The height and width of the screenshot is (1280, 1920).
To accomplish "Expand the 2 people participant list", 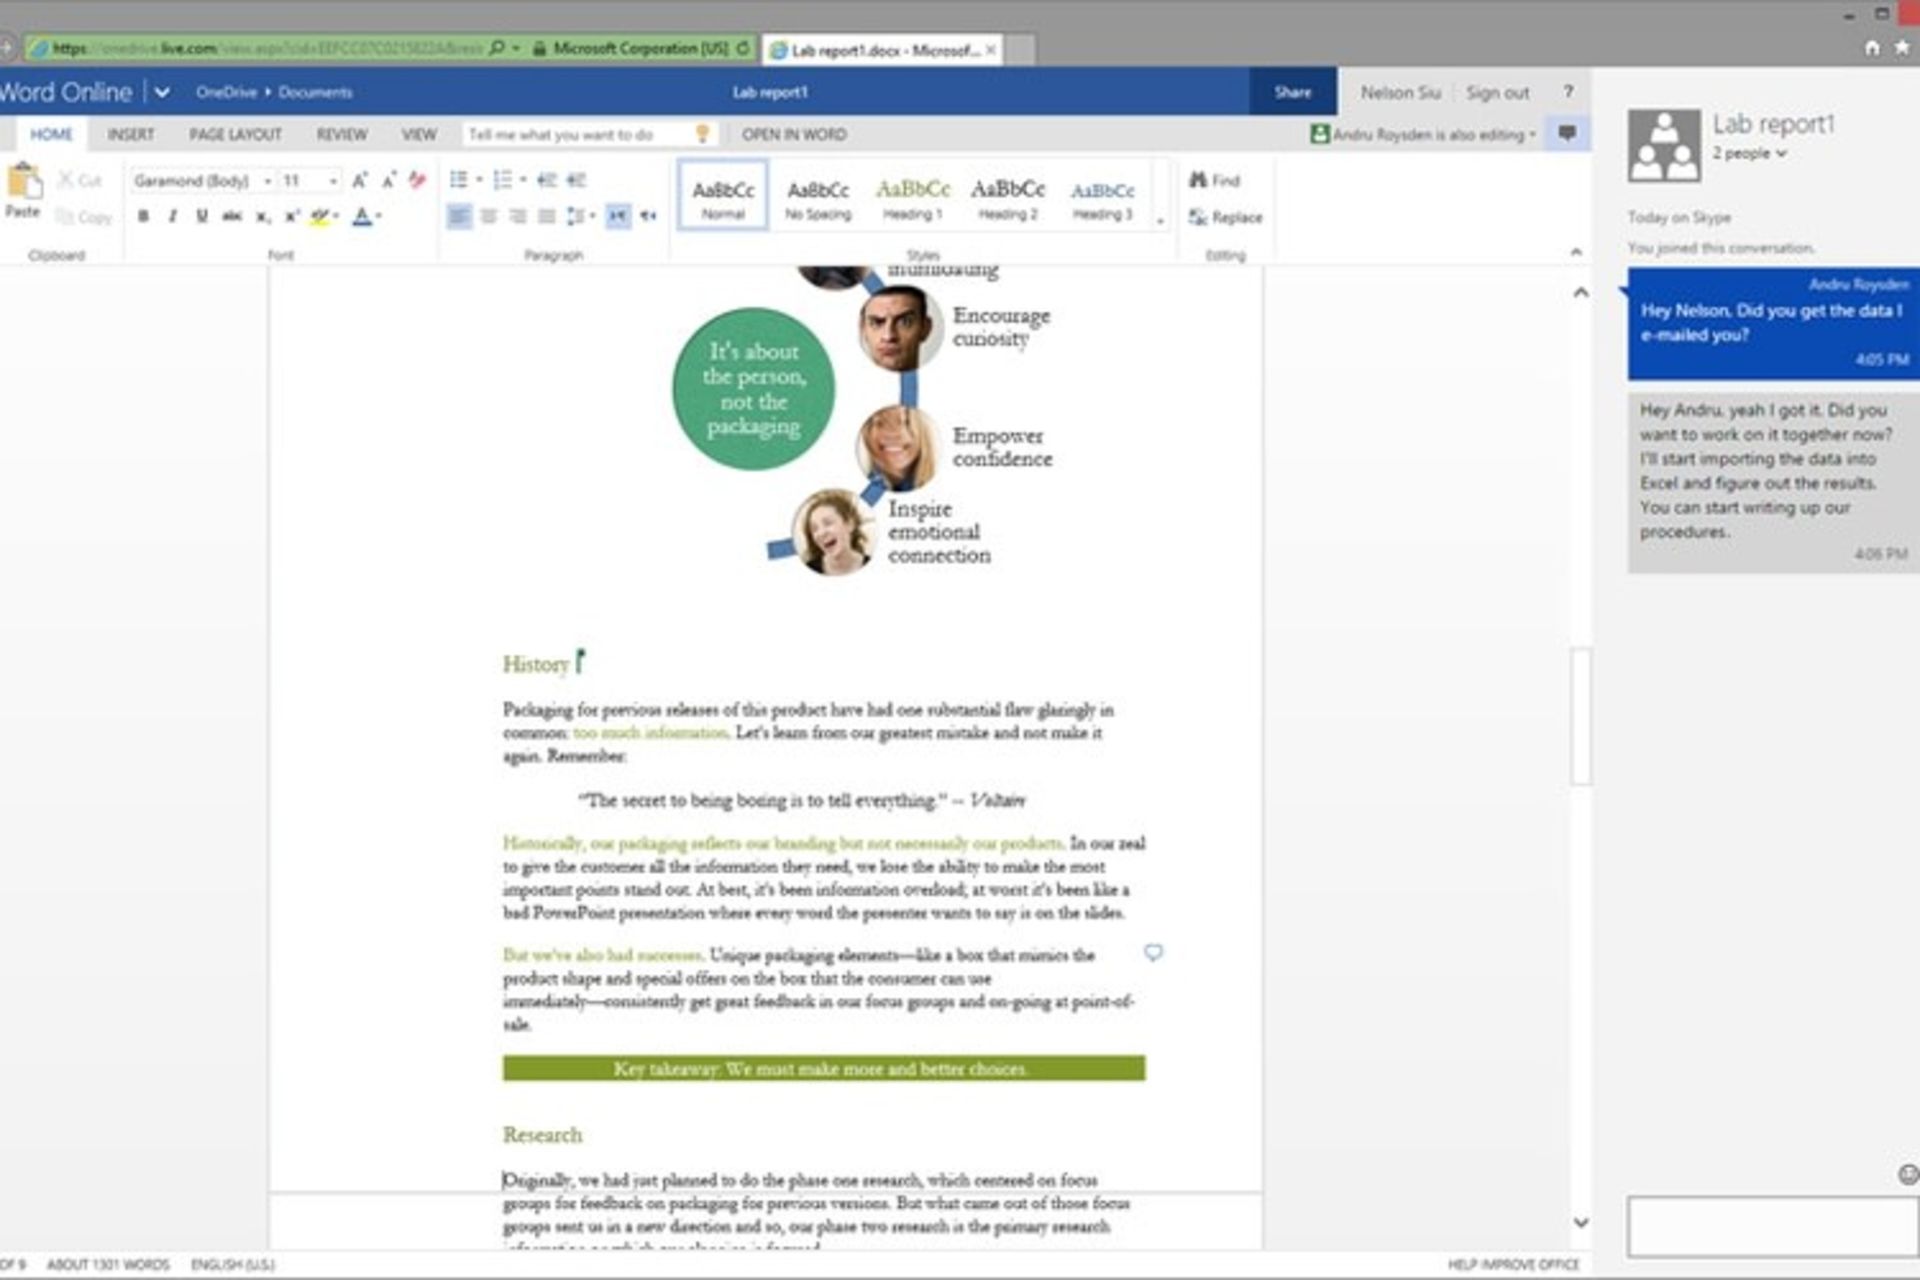I will tap(1749, 153).
